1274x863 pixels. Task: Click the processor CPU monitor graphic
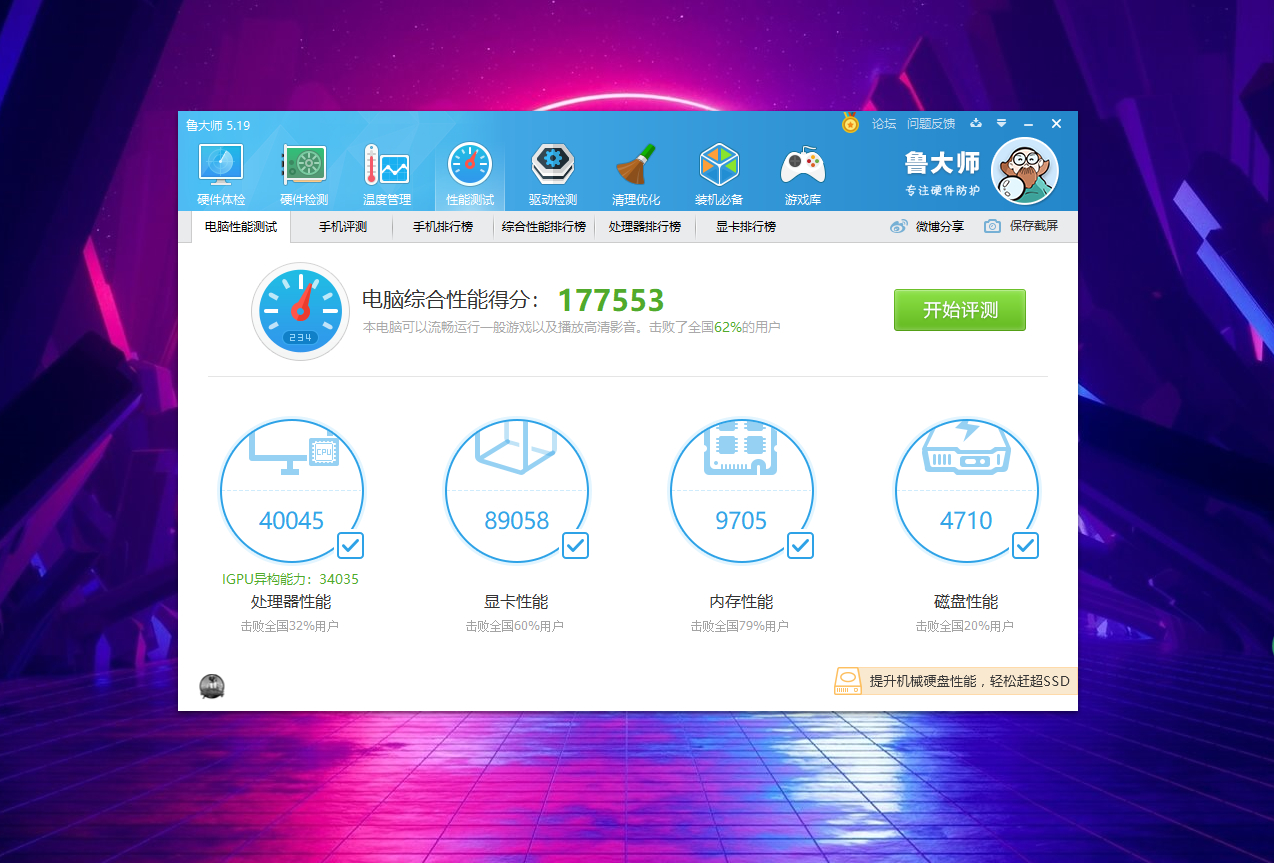pos(293,453)
